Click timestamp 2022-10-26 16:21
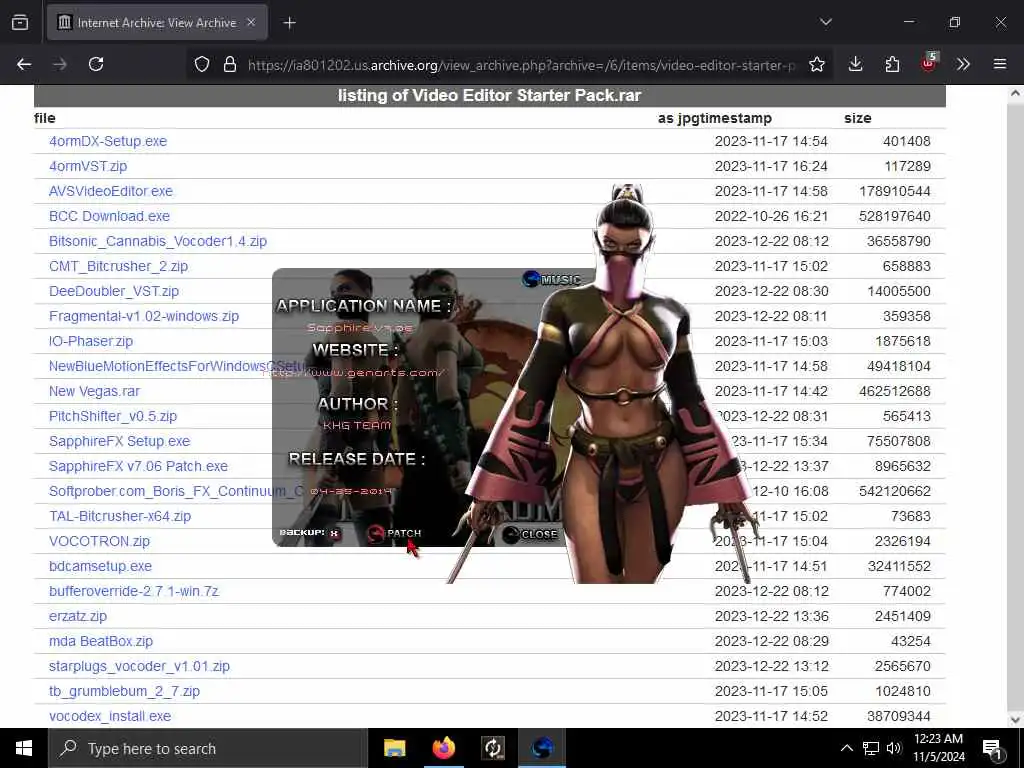Screen dimensions: 1024x768 [x=771, y=216]
